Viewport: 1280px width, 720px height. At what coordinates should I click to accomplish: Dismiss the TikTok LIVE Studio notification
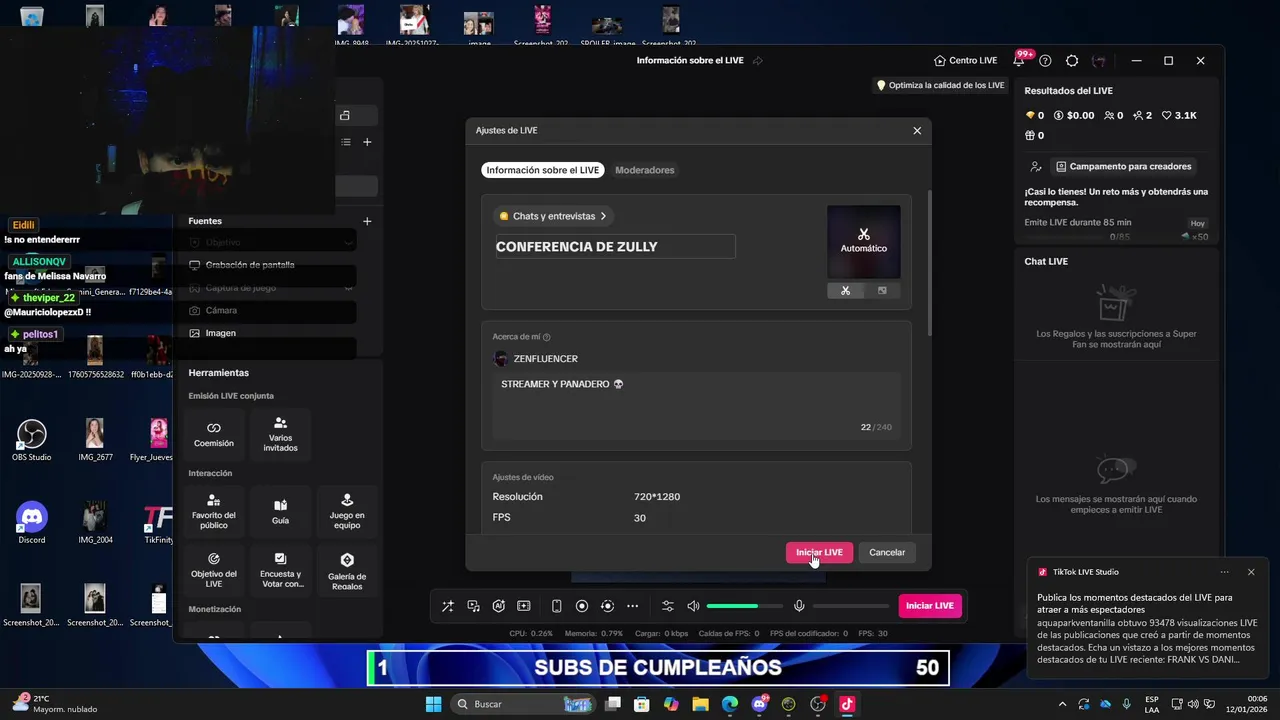1251,572
